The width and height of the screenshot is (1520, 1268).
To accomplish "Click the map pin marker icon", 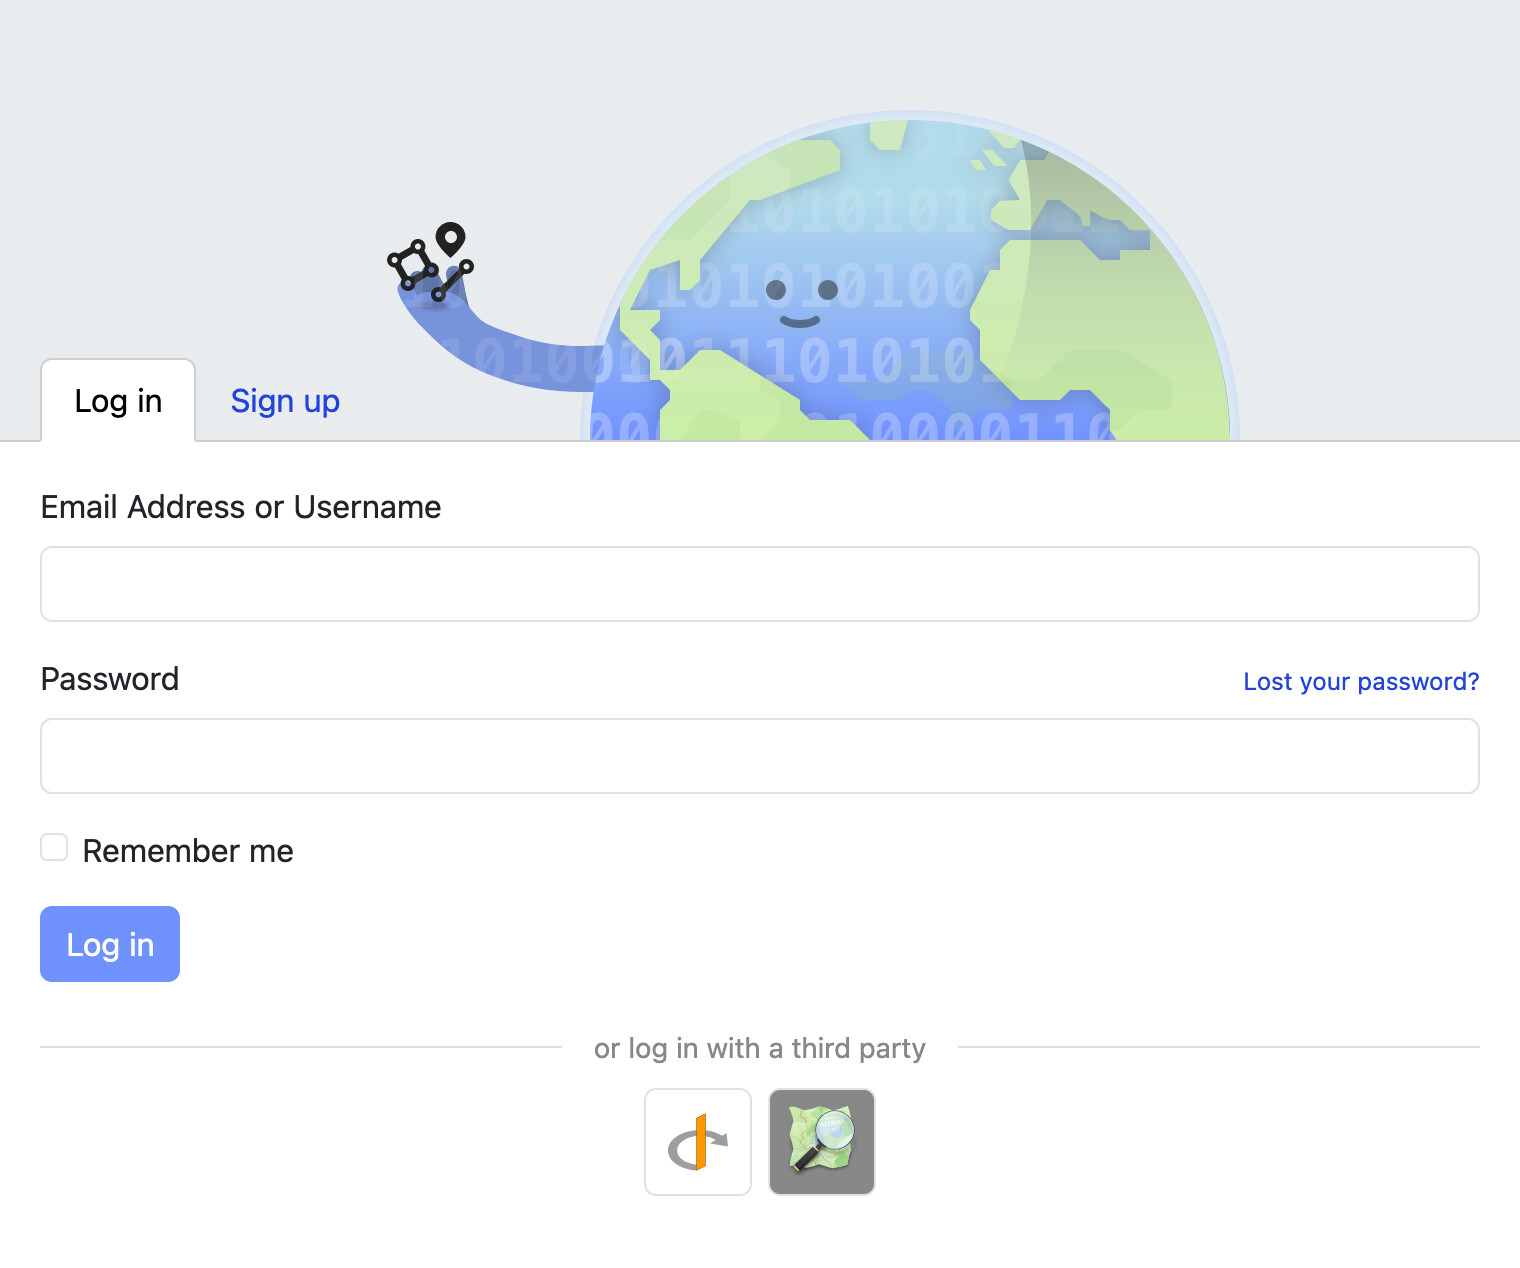I will pyautogui.click(x=451, y=239).
